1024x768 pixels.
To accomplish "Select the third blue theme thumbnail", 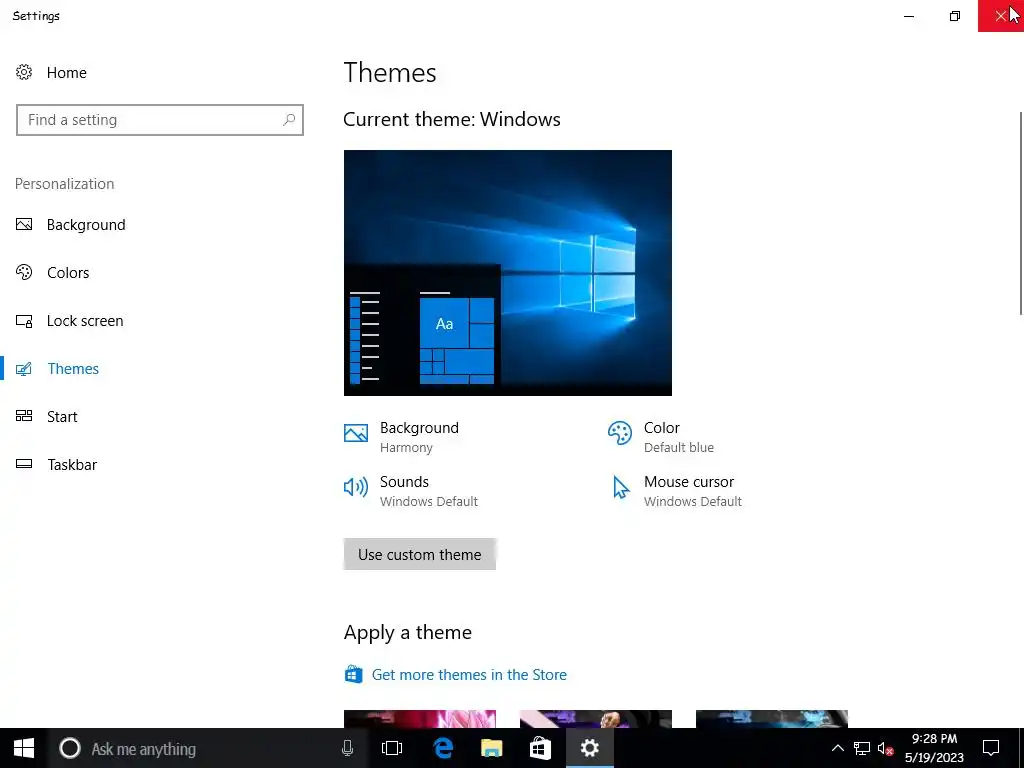I will [772, 719].
